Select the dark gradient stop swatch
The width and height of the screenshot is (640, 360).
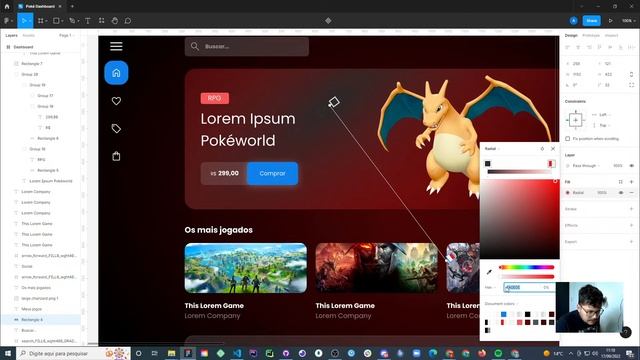point(487,164)
